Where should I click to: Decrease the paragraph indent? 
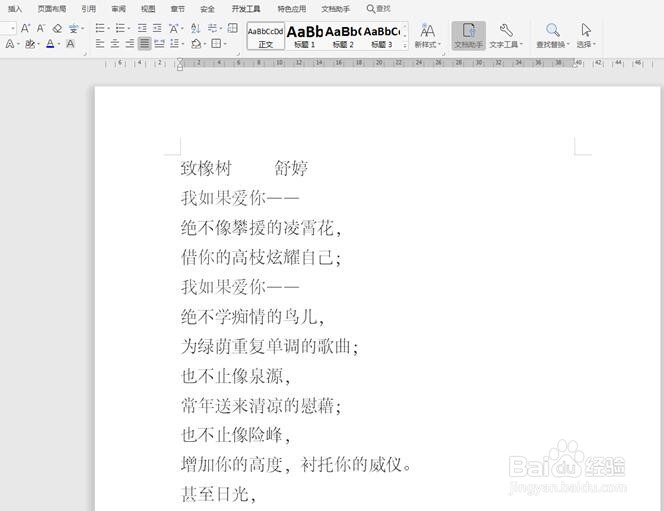pos(142,28)
